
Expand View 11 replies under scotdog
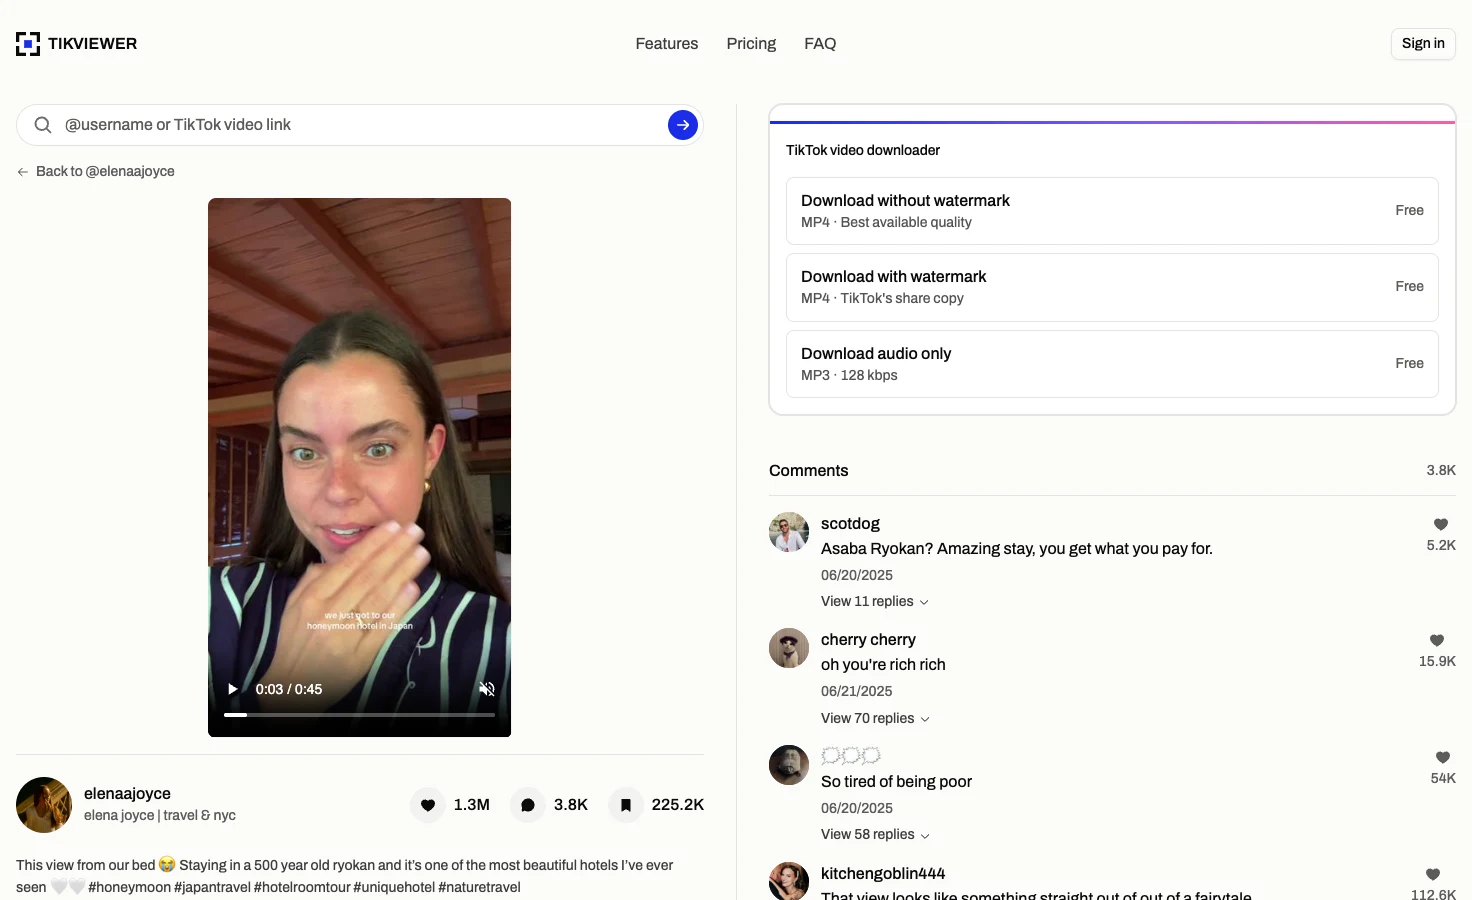pyautogui.click(x=875, y=601)
